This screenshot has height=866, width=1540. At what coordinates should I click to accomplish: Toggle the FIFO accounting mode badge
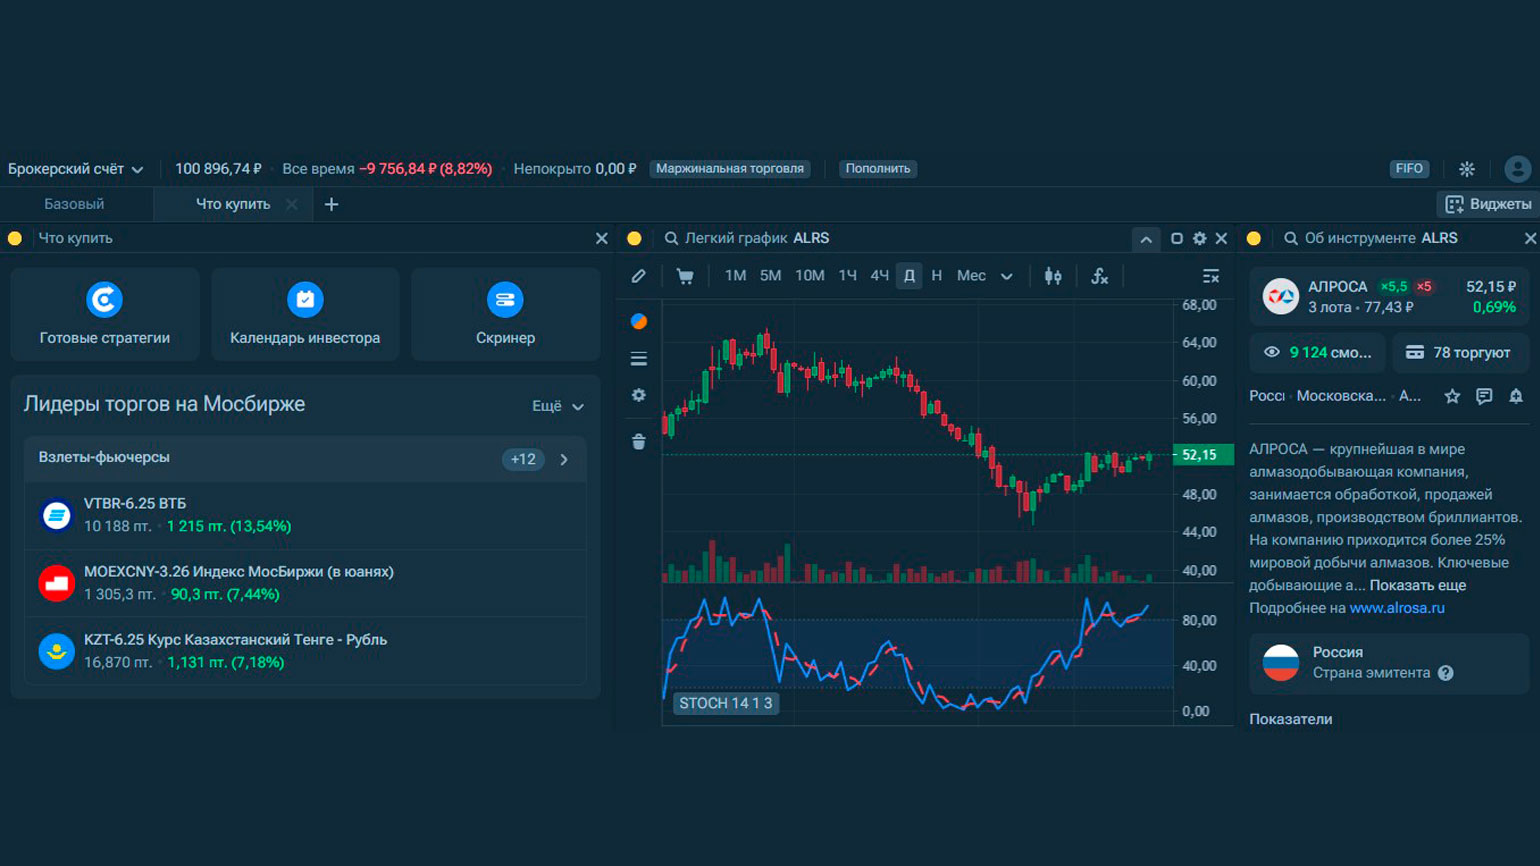pyautogui.click(x=1409, y=169)
